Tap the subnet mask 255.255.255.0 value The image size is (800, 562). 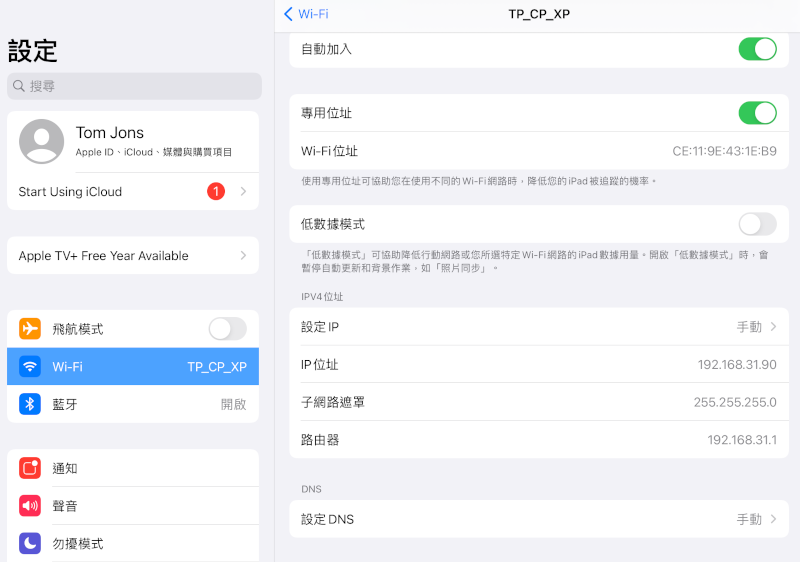click(735, 402)
